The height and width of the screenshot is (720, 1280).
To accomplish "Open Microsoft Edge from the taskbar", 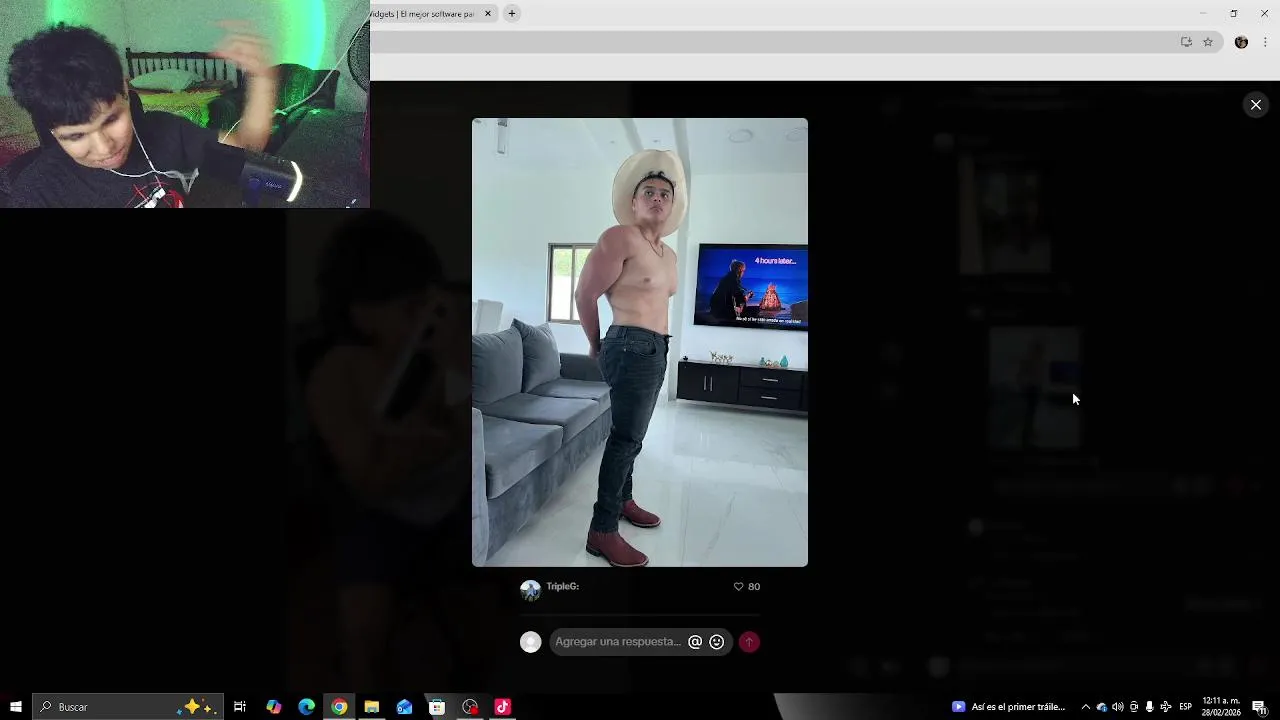I will [x=307, y=707].
